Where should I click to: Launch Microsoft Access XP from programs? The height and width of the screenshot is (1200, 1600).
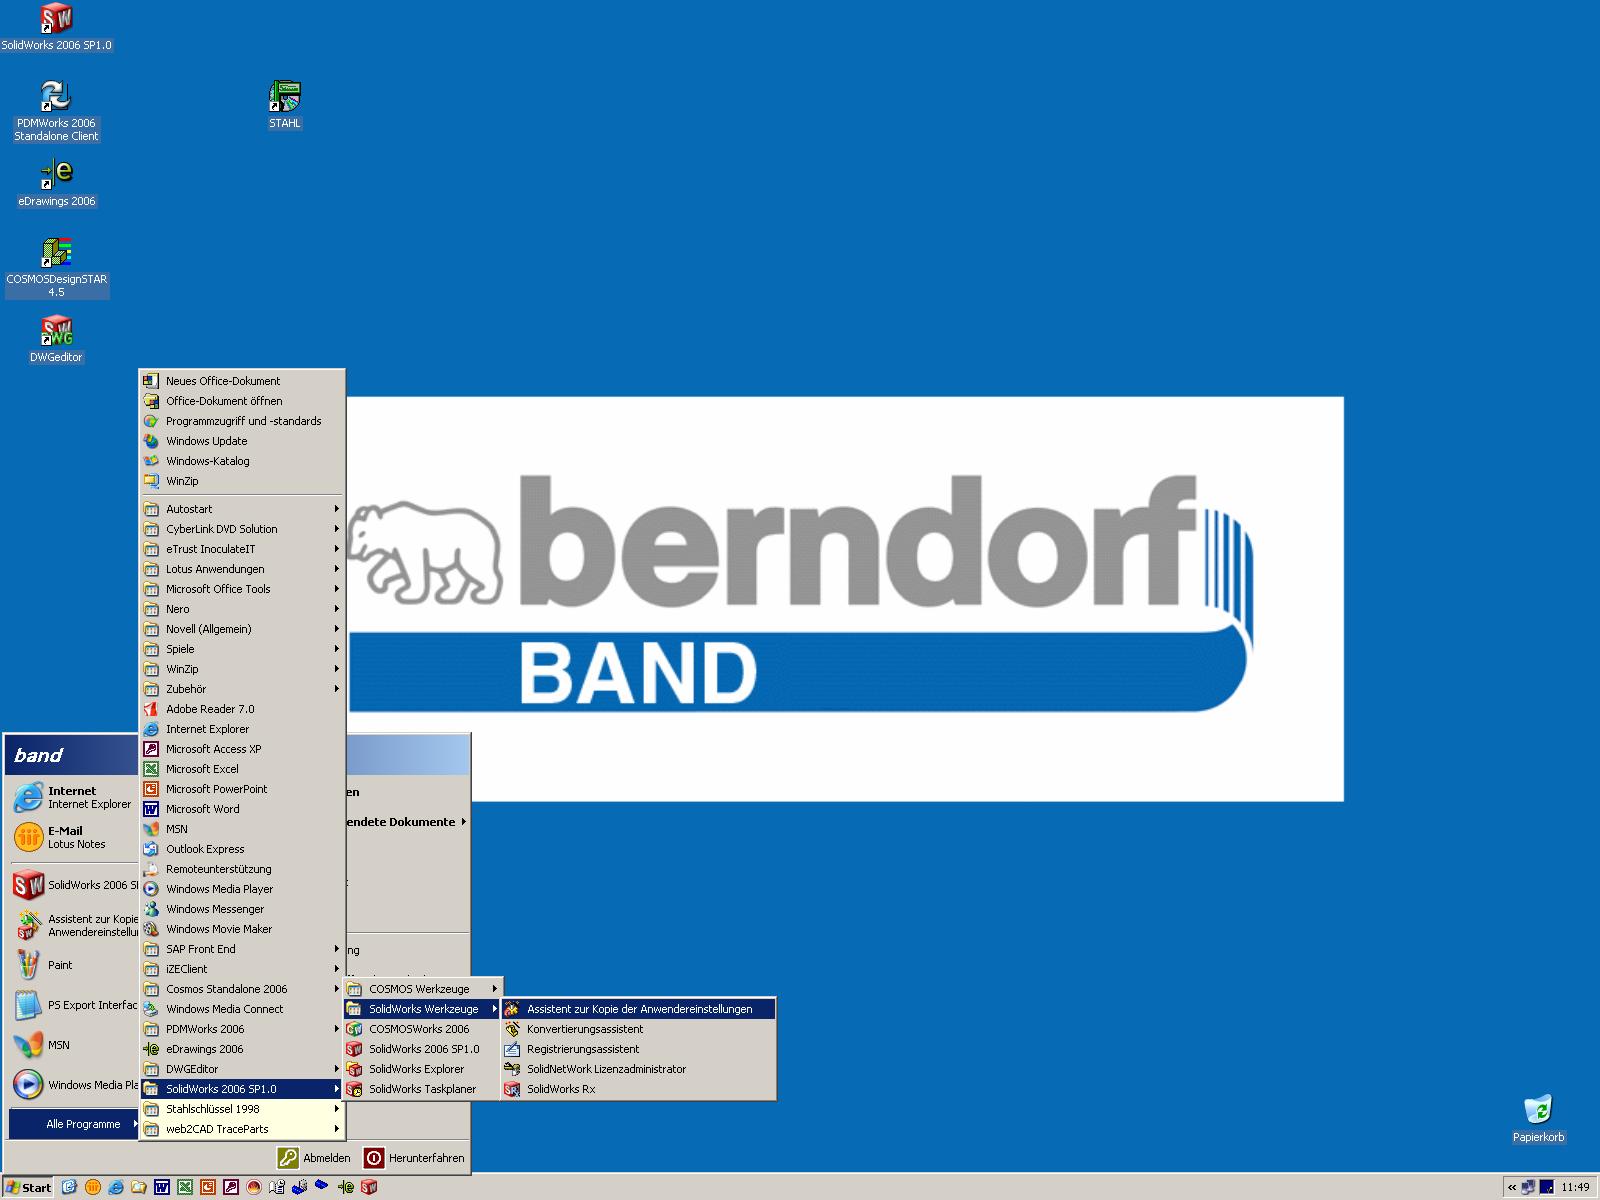242,749
